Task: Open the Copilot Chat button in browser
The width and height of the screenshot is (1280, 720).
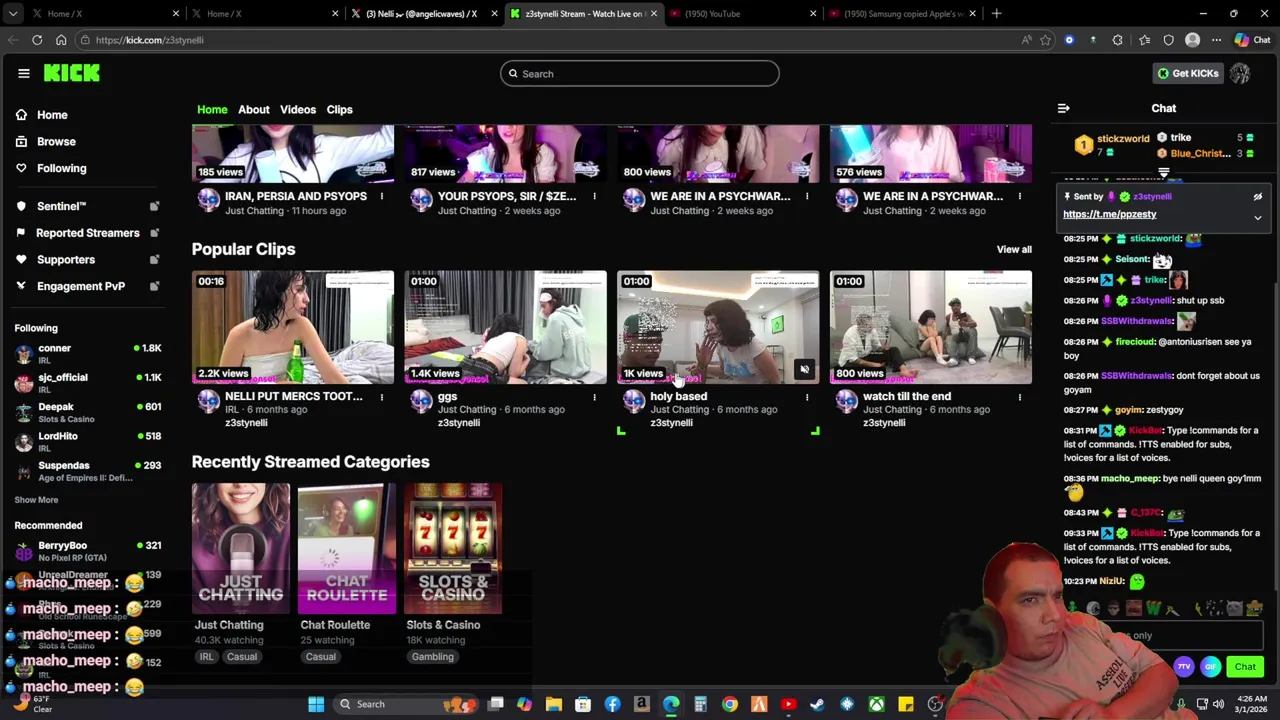Action: coord(1252,40)
